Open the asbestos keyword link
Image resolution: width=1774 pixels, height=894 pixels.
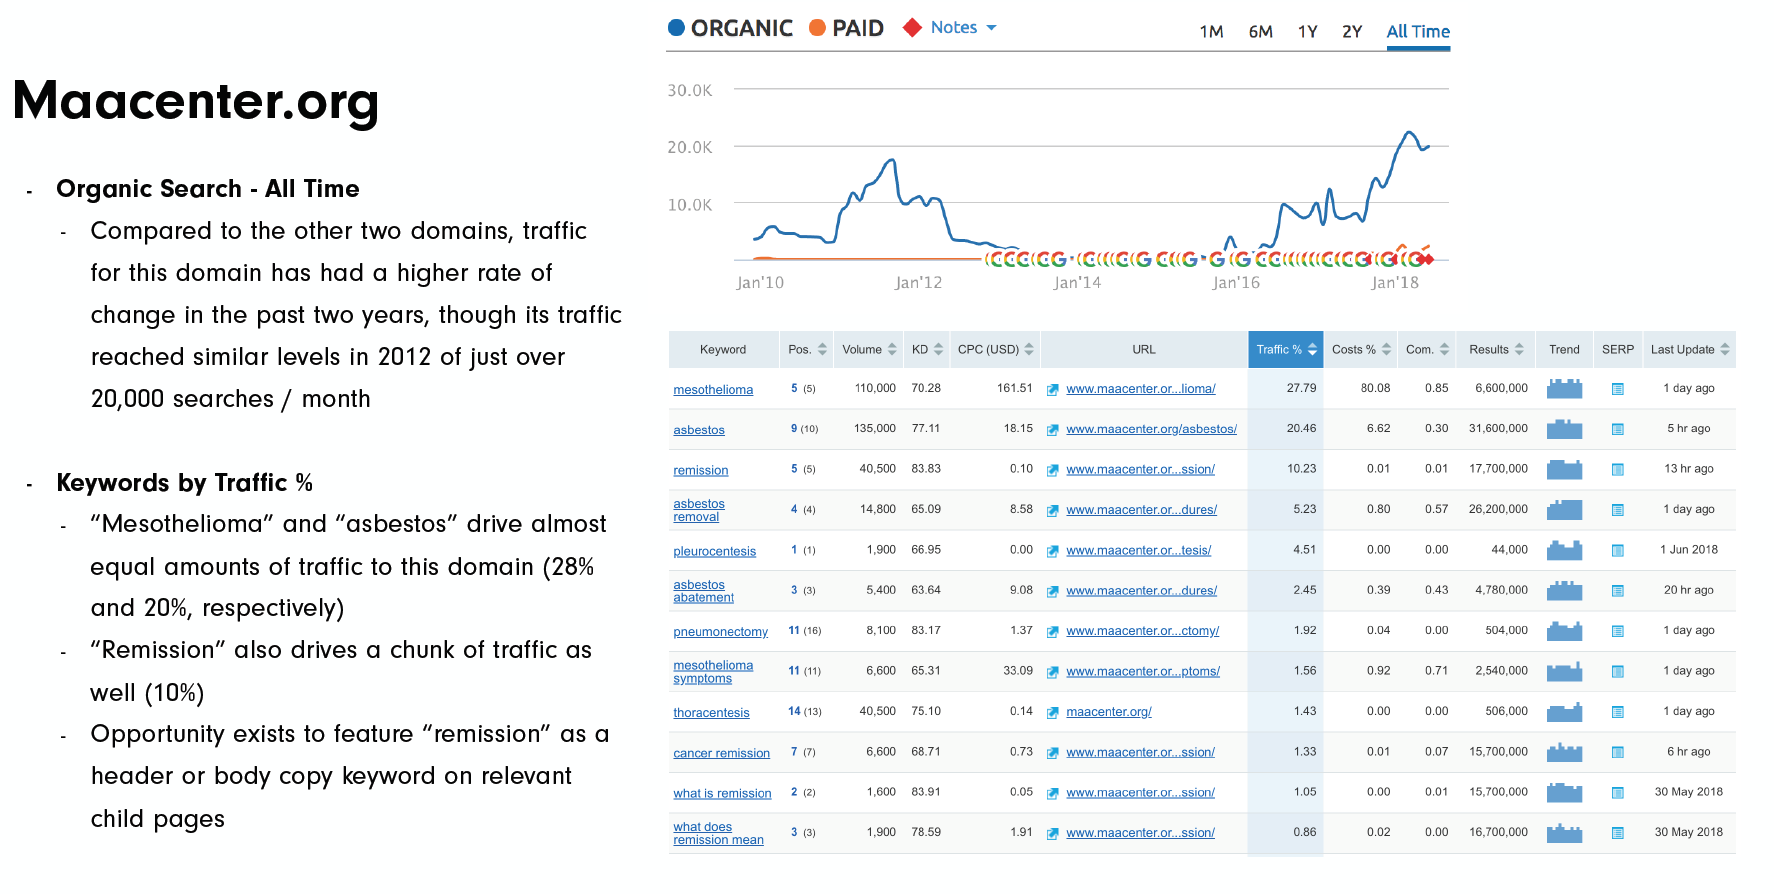click(x=699, y=430)
